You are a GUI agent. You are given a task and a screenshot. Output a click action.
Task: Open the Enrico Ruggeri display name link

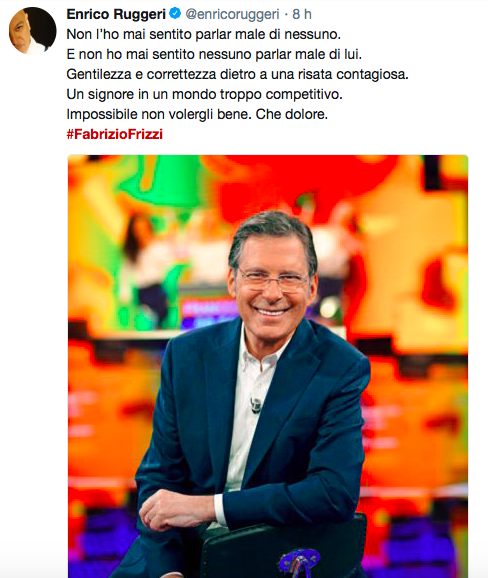116,14
